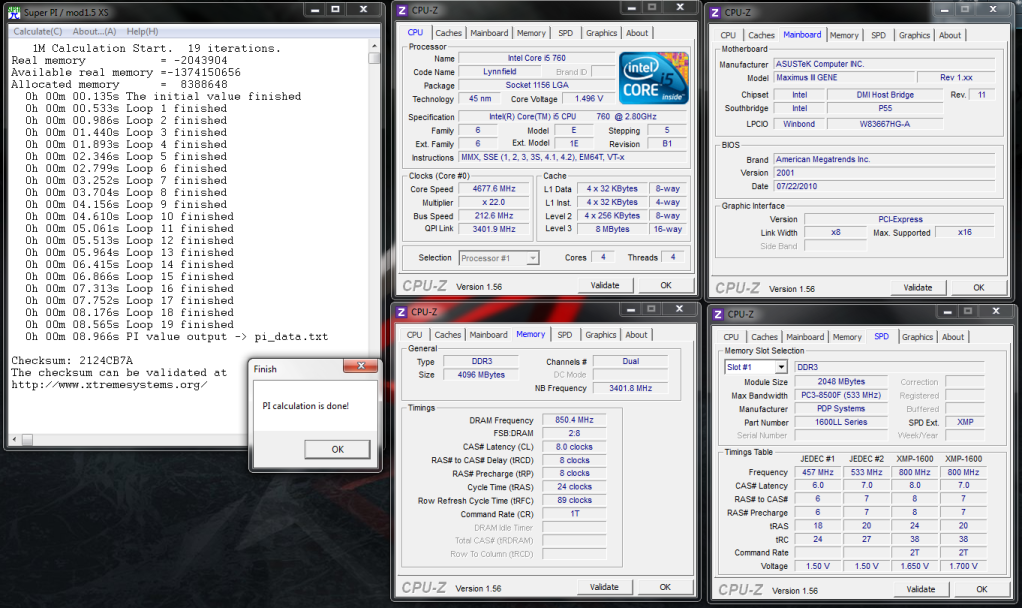Select Graphics tab in the Mainboard window

point(913,35)
